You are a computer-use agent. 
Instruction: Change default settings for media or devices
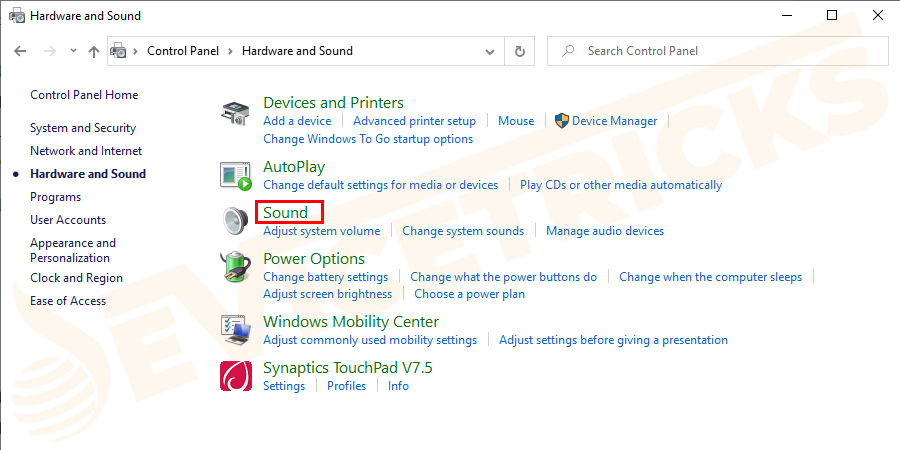(381, 185)
